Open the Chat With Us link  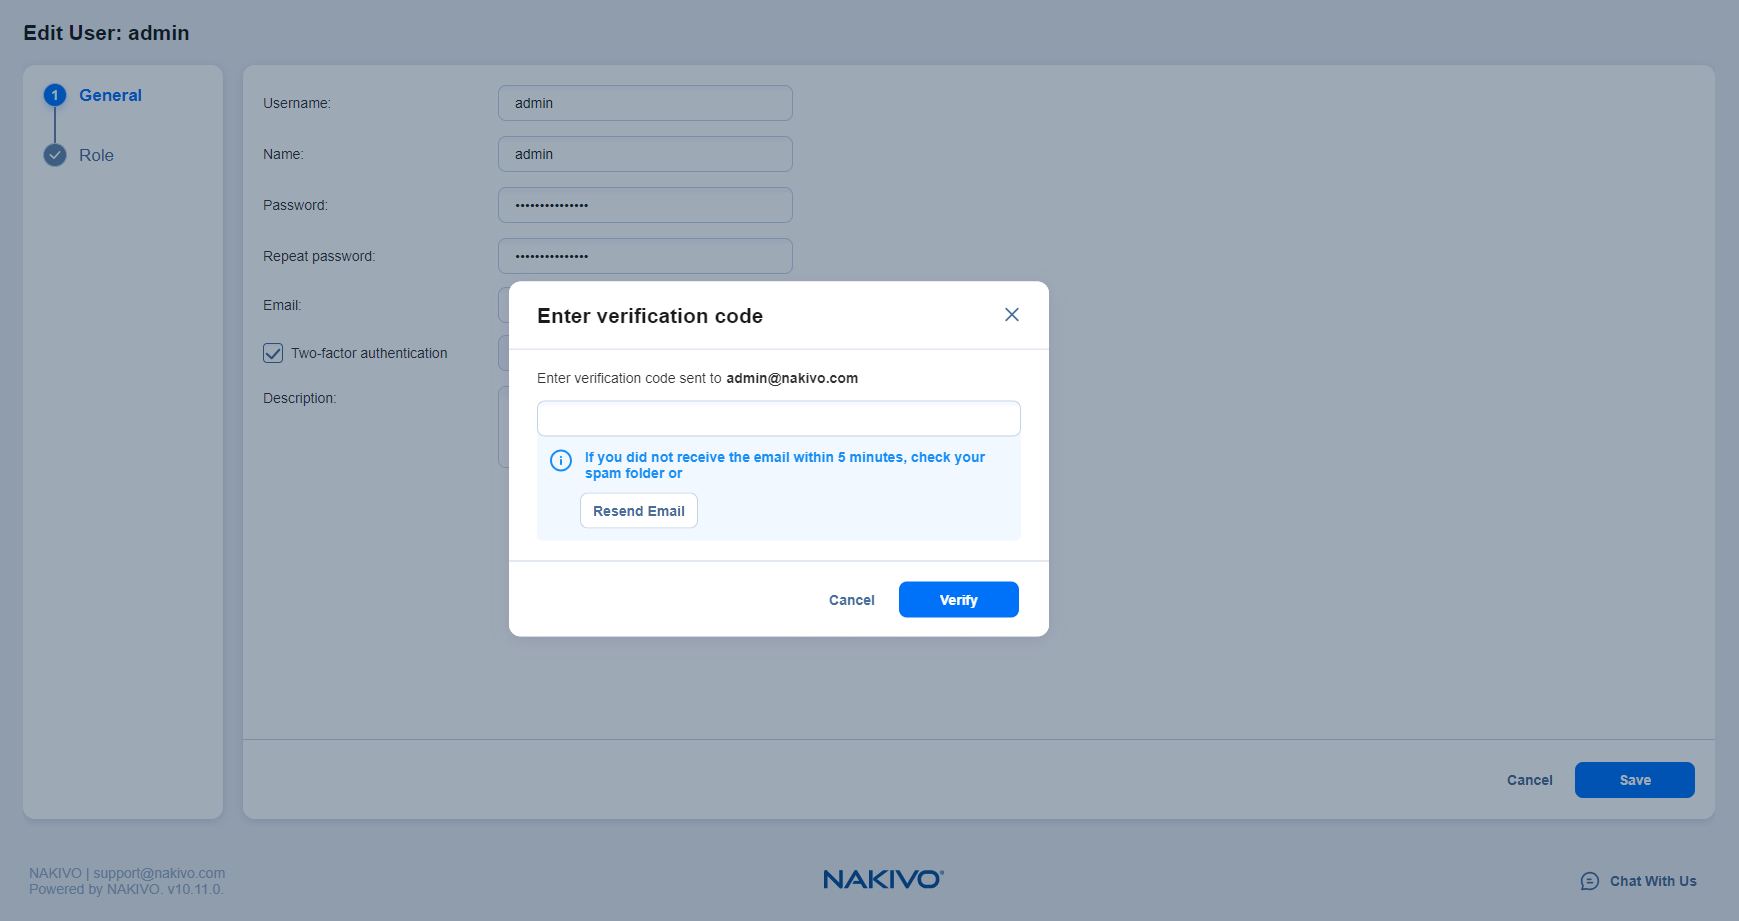pos(1652,881)
